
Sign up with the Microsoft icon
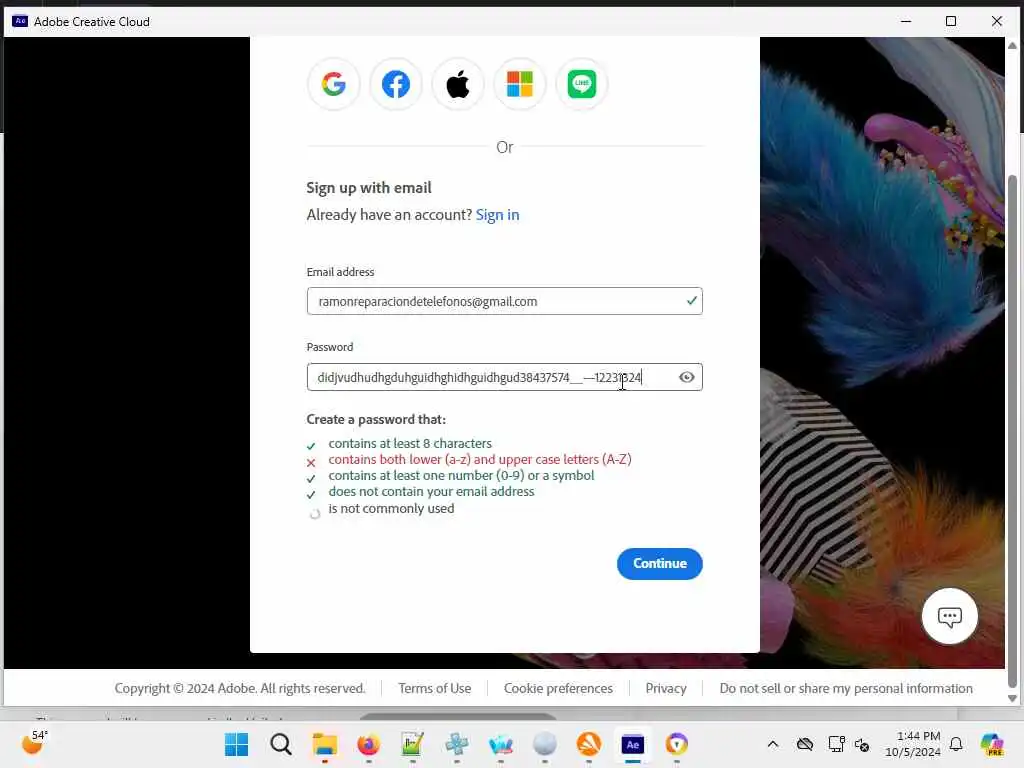tap(520, 84)
